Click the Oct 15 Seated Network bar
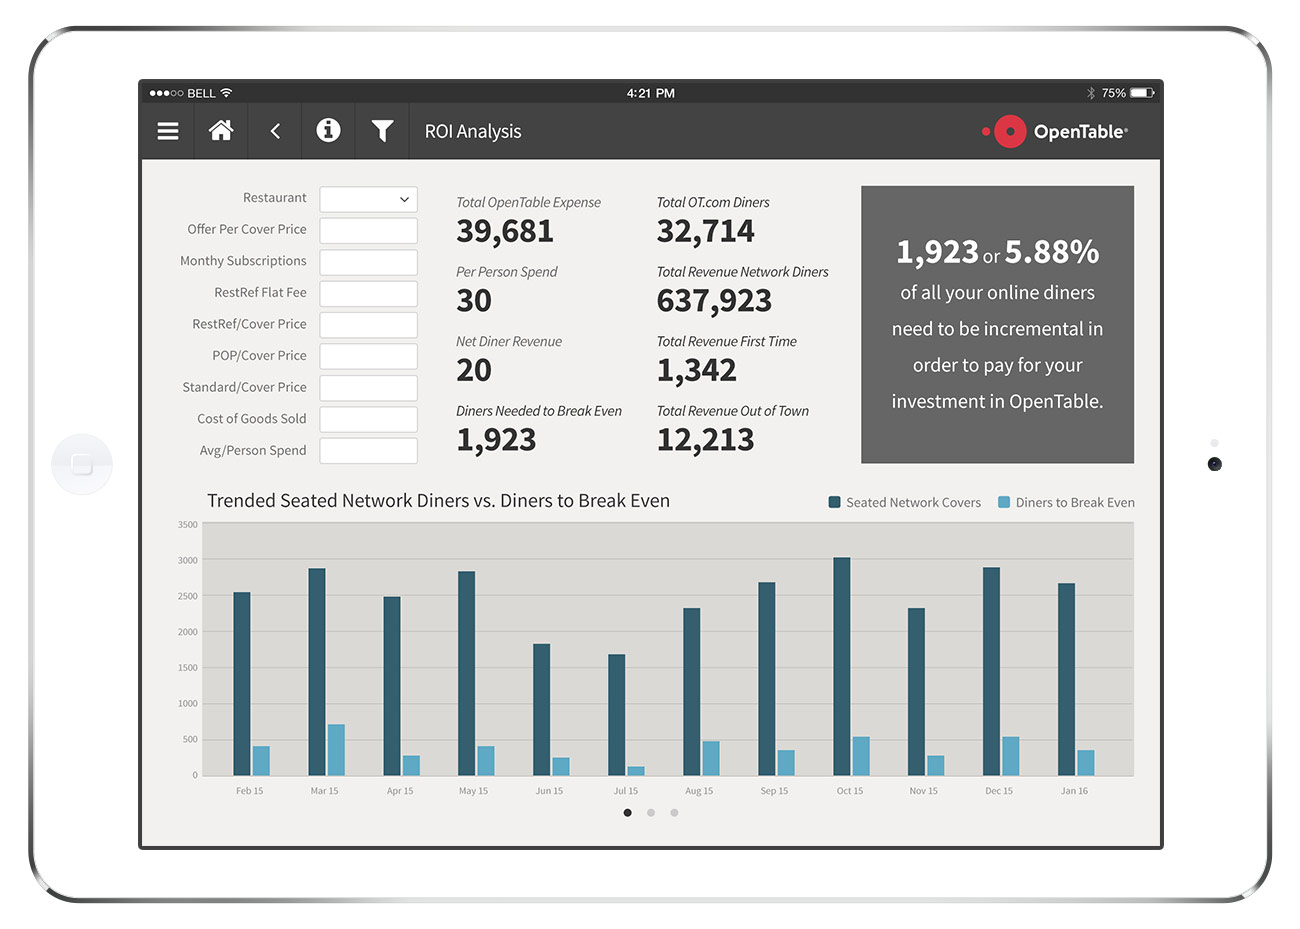Image resolution: width=1300 pixels, height=929 pixels. point(842,667)
